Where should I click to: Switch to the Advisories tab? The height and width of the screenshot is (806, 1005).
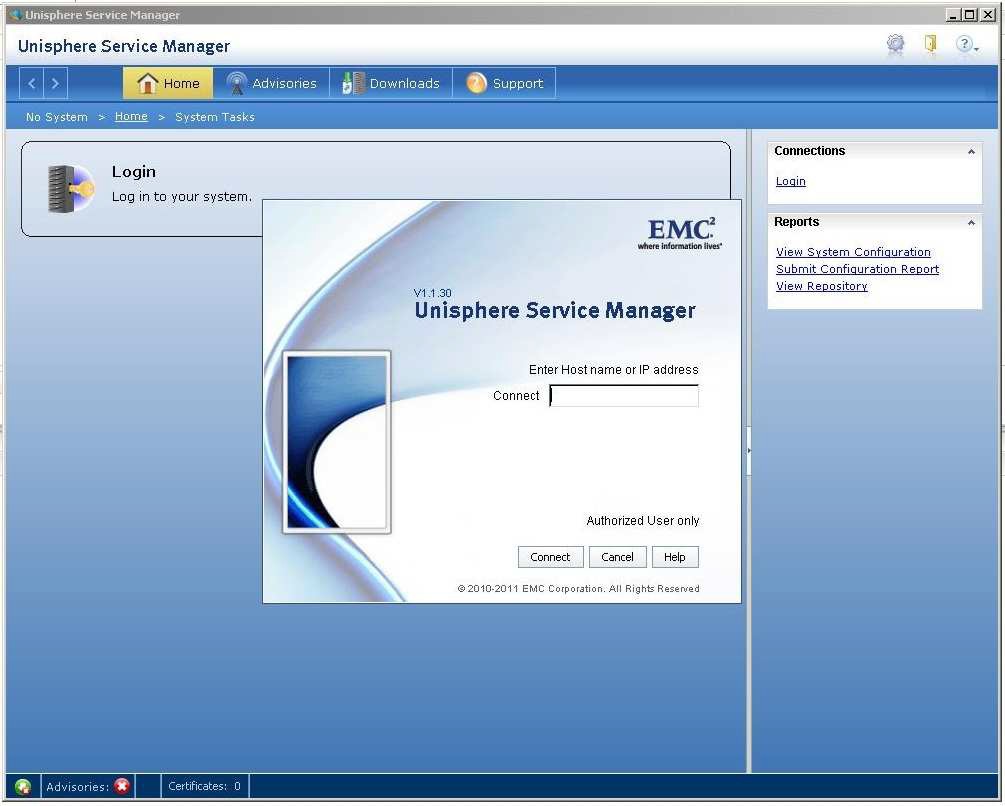tap(271, 83)
